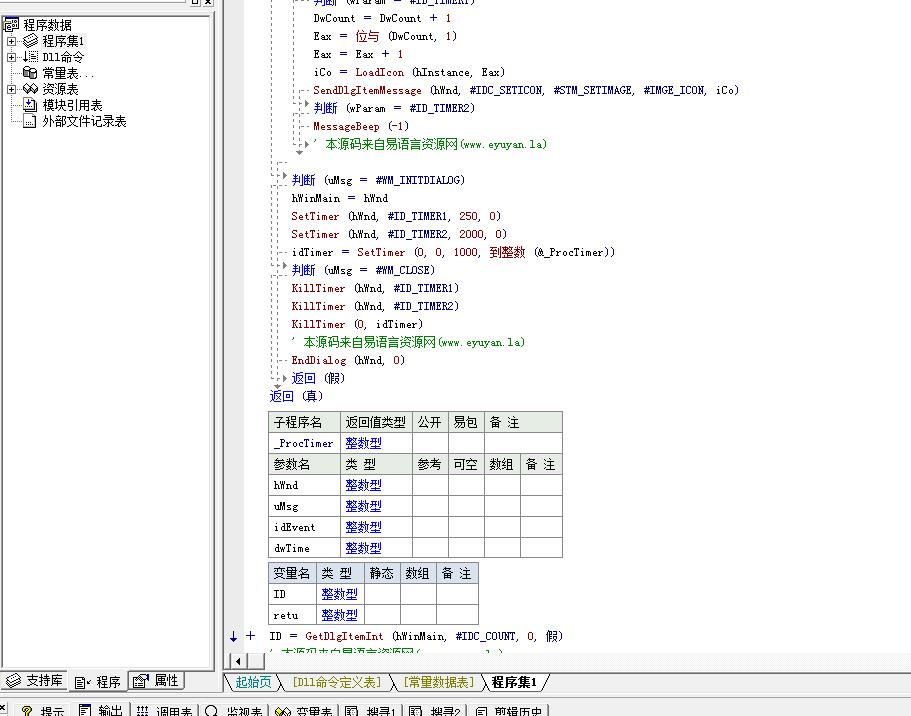Click the 支持库 tab book icon
Screen dimensions: 911x716
point(13,680)
